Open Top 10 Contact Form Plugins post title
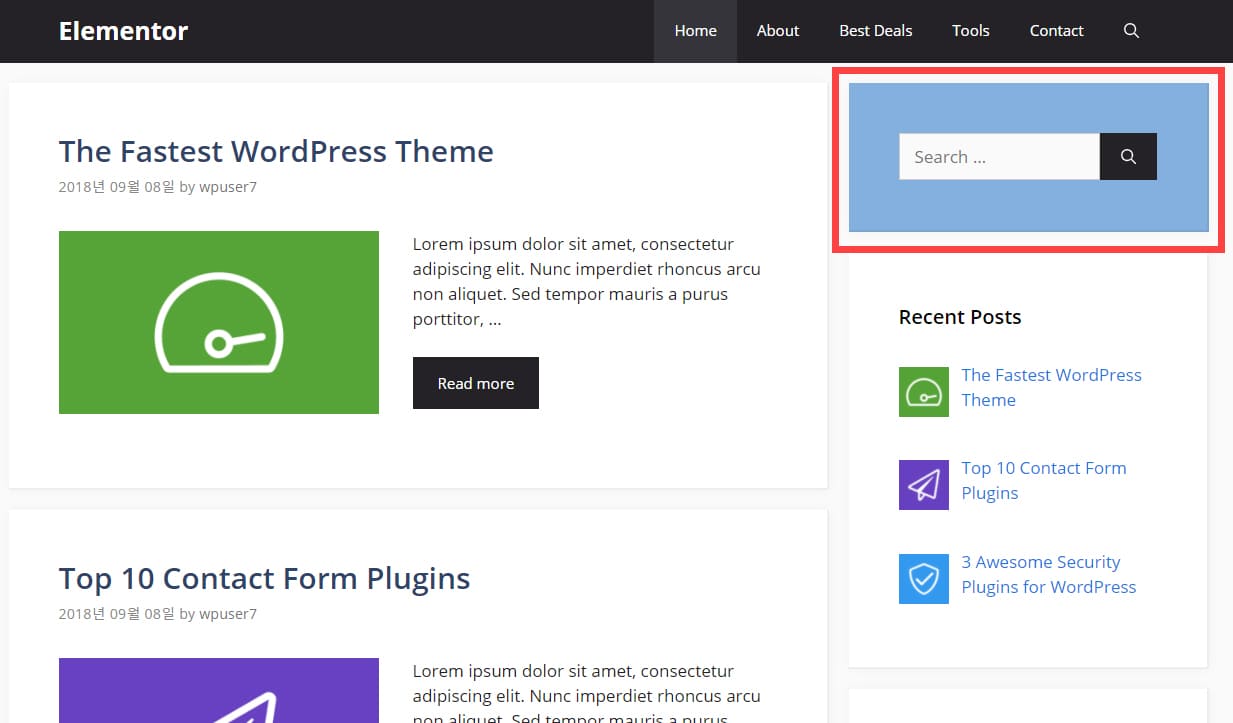Image resolution: width=1233 pixels, height=723 pixels. (x=264, y=578)
